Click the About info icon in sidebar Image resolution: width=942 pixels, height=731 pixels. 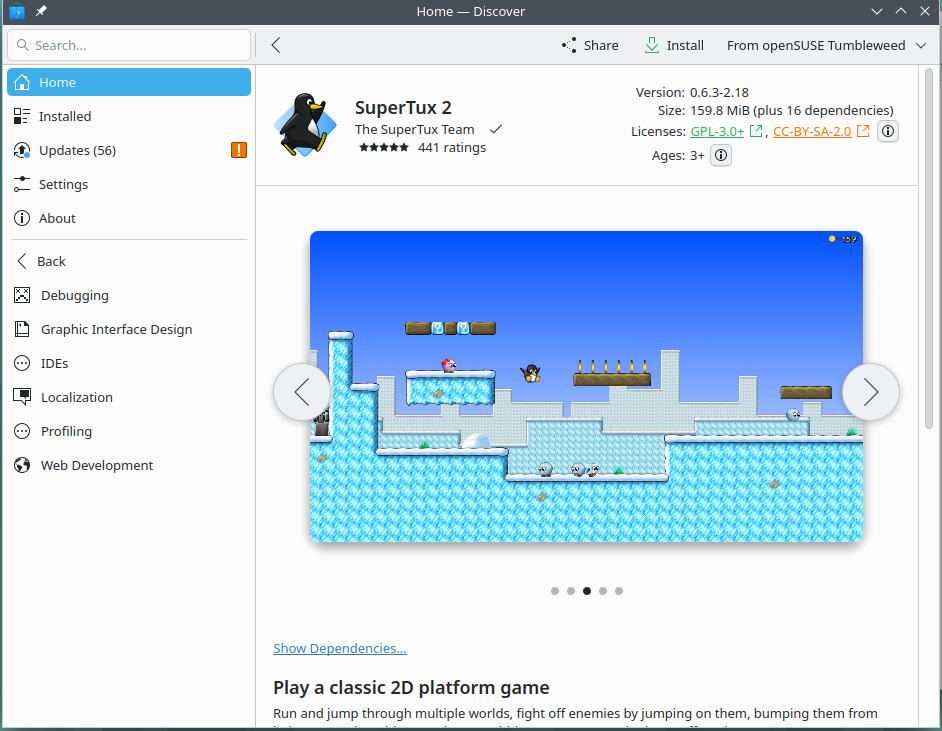(22, 218)
